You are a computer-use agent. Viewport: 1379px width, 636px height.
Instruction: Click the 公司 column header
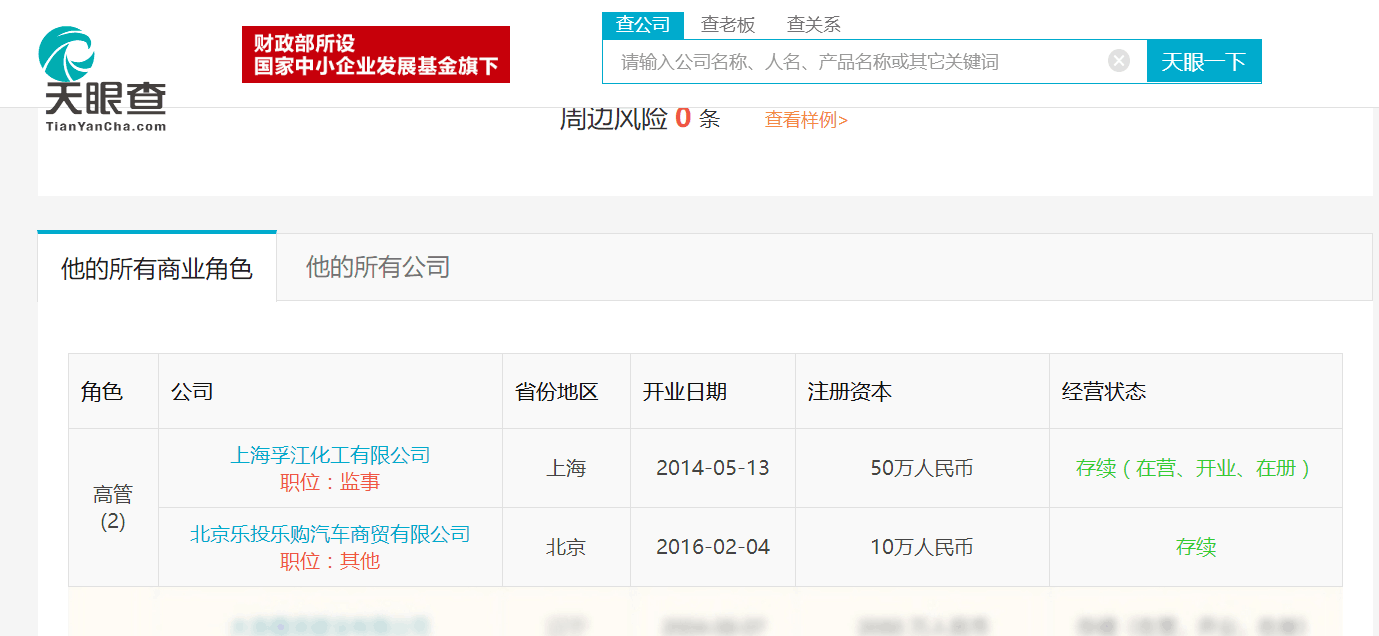pos(192,392)
